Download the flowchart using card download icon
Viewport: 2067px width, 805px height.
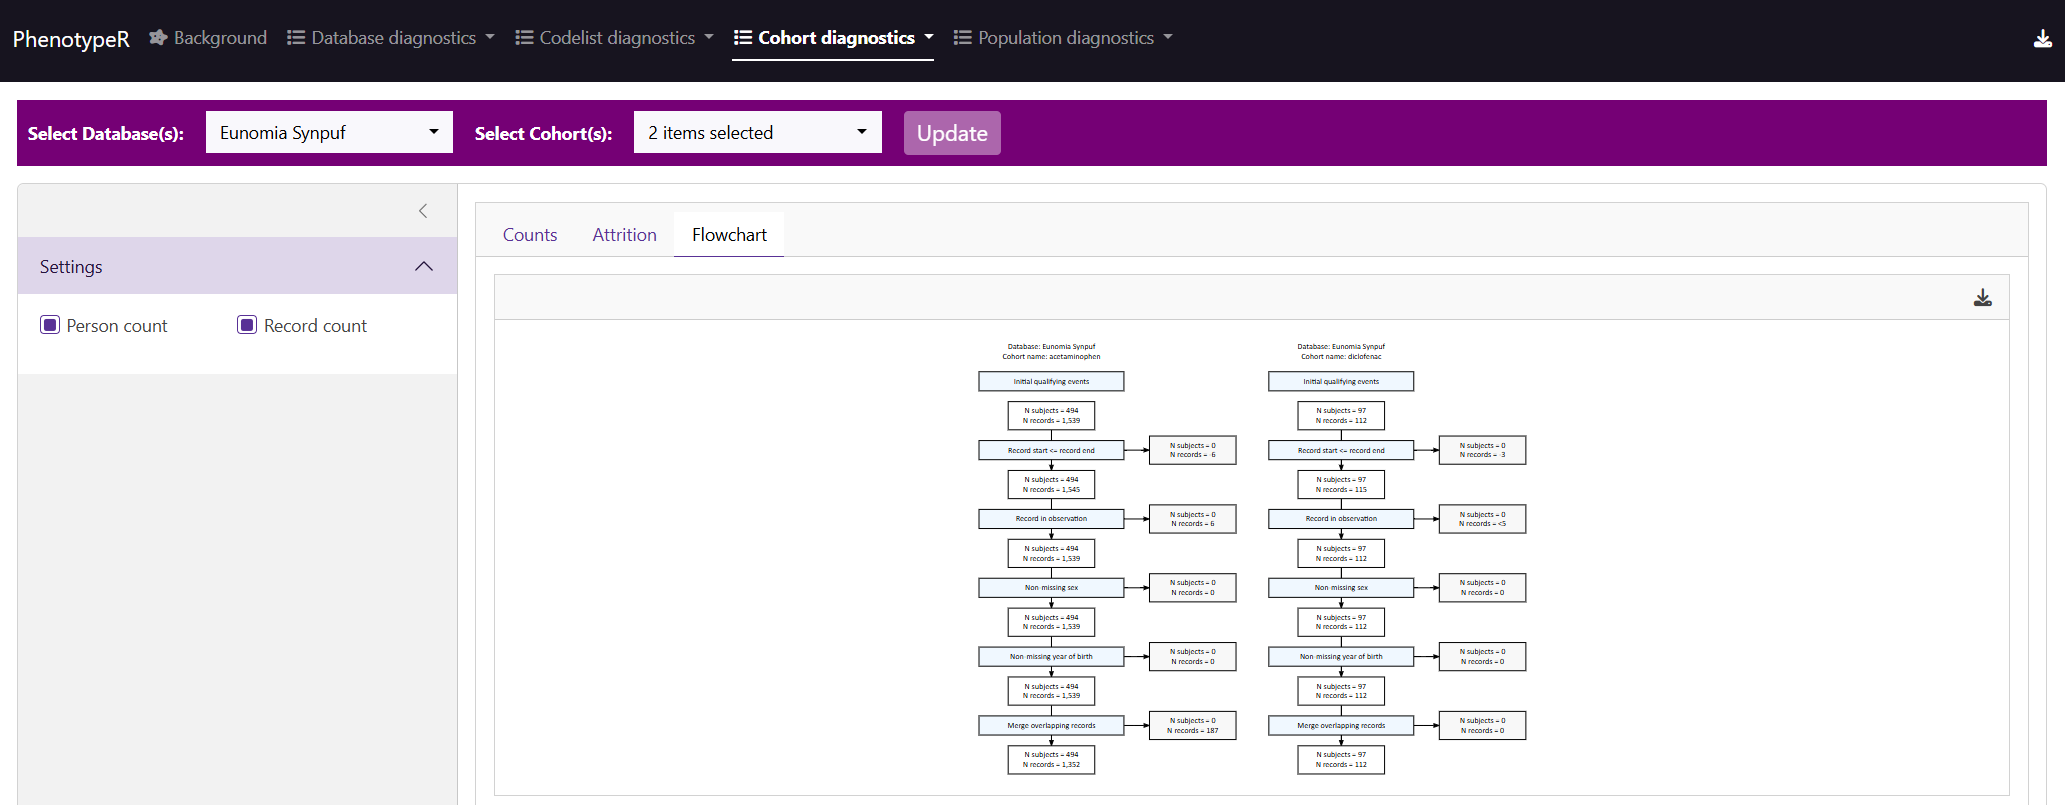(1982, 298)
